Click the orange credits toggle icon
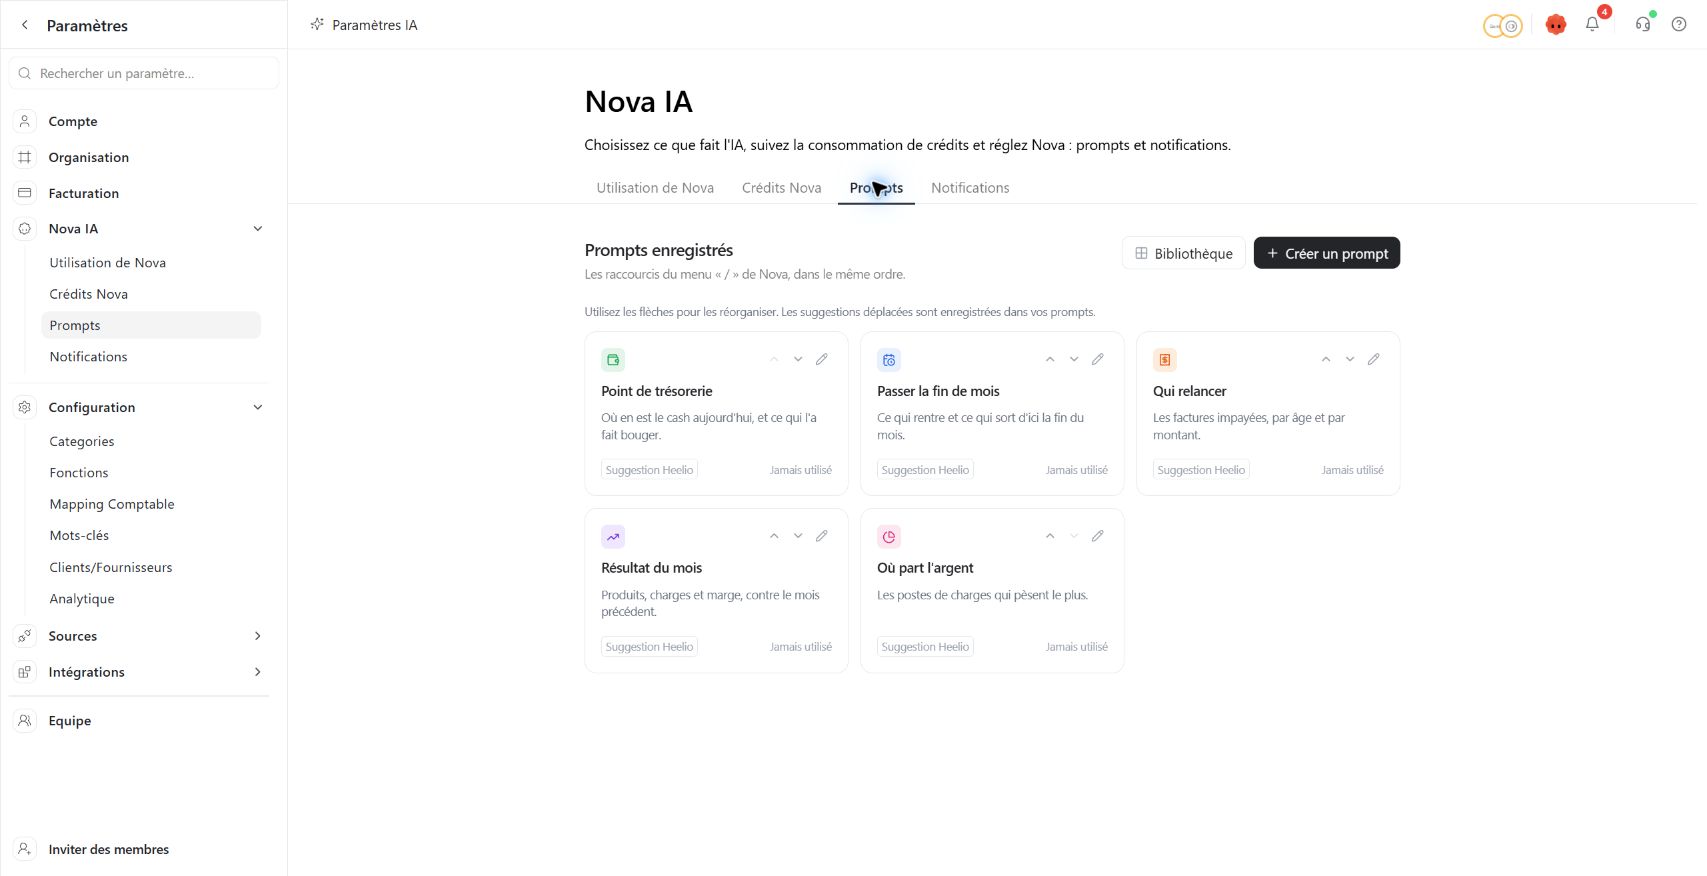 pyautogui.click(x=1502, y=26)
